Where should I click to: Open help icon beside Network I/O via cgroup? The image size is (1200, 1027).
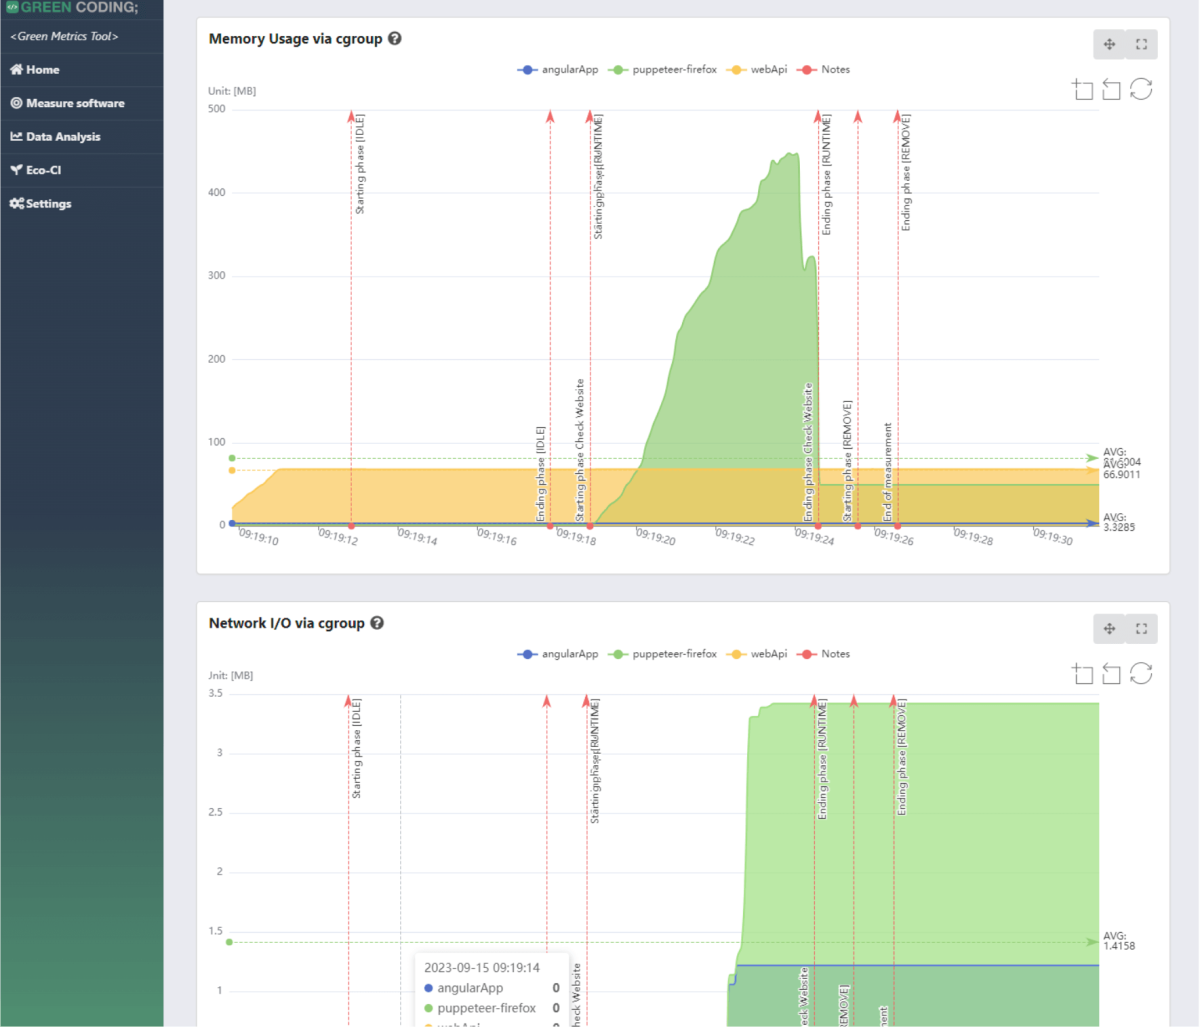coord(377,623)
